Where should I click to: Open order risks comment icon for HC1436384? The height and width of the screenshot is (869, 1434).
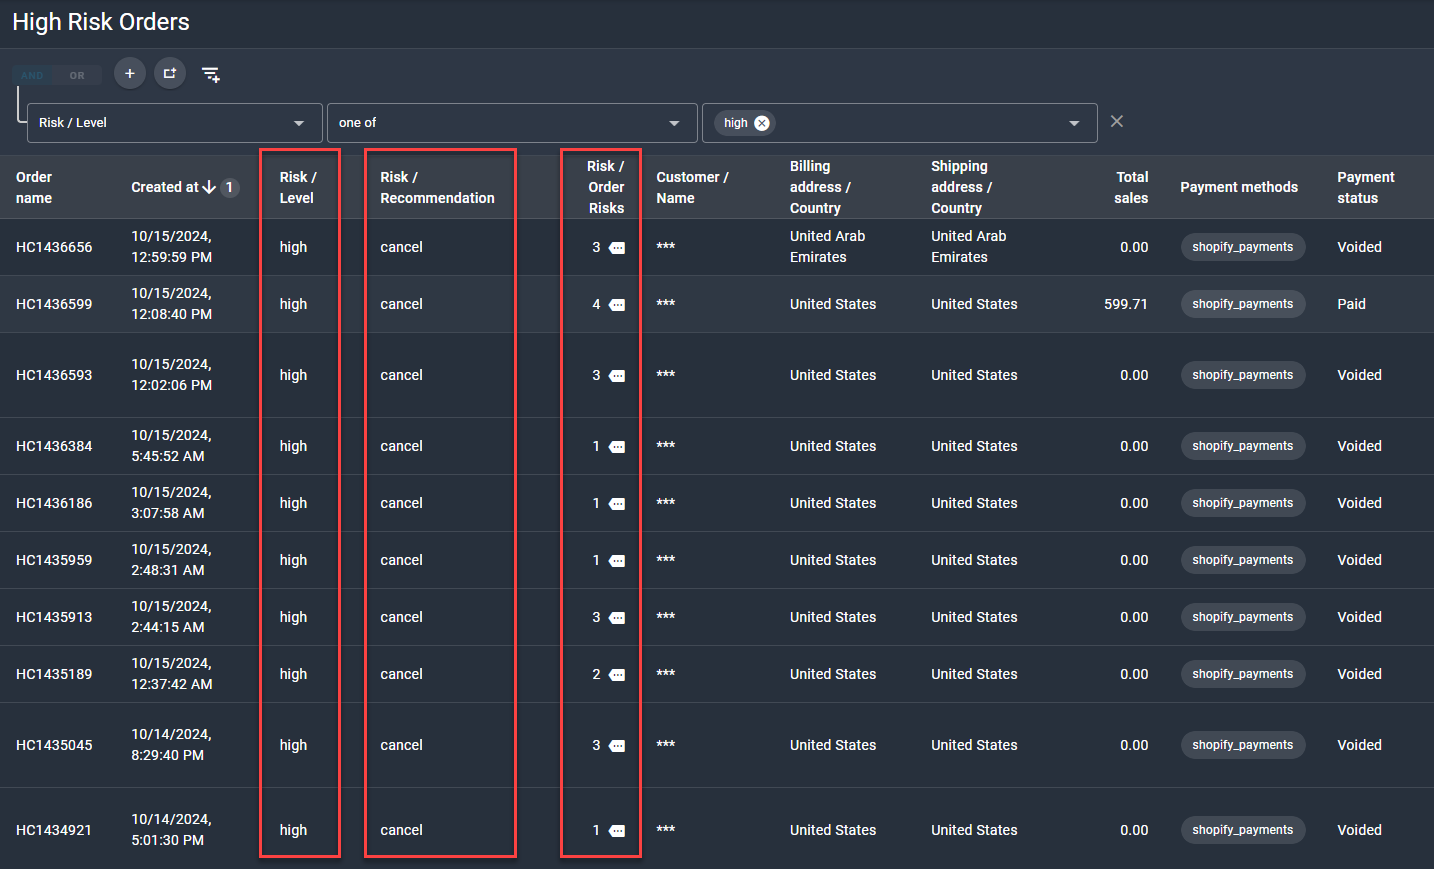617,447
